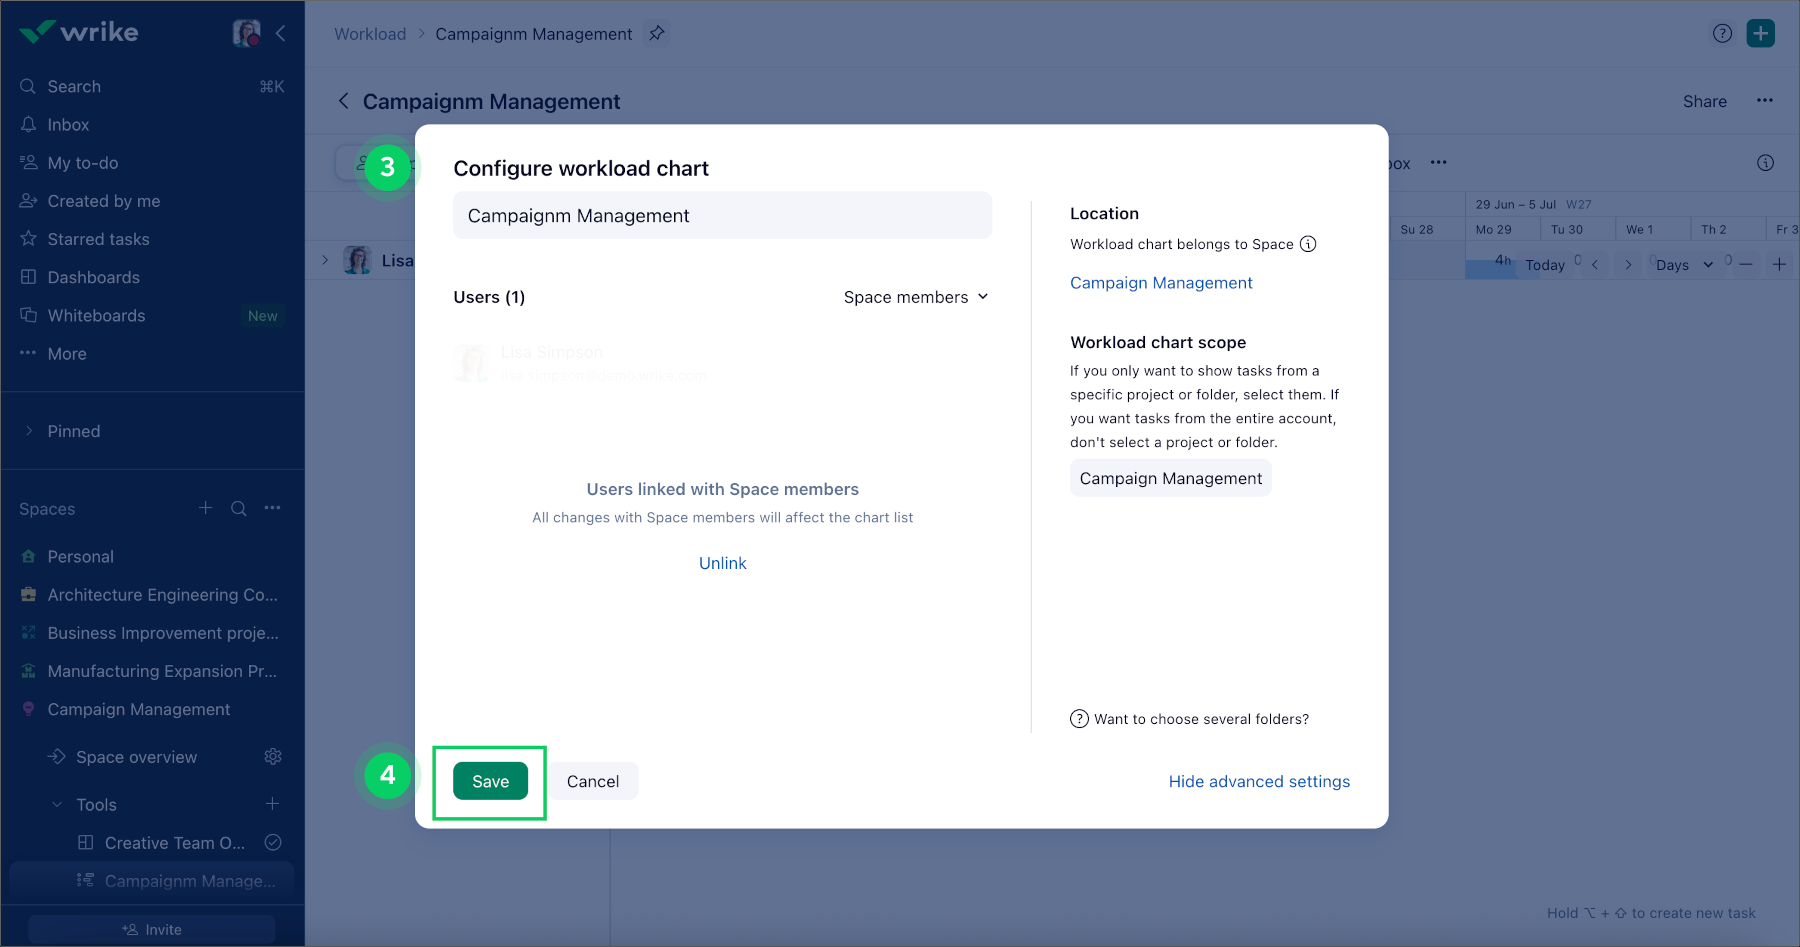Click the More ellipsis icon in the sidebar
Viewport: 1800px width, 947px height.
pyautogui.click(x=28, y=353)
